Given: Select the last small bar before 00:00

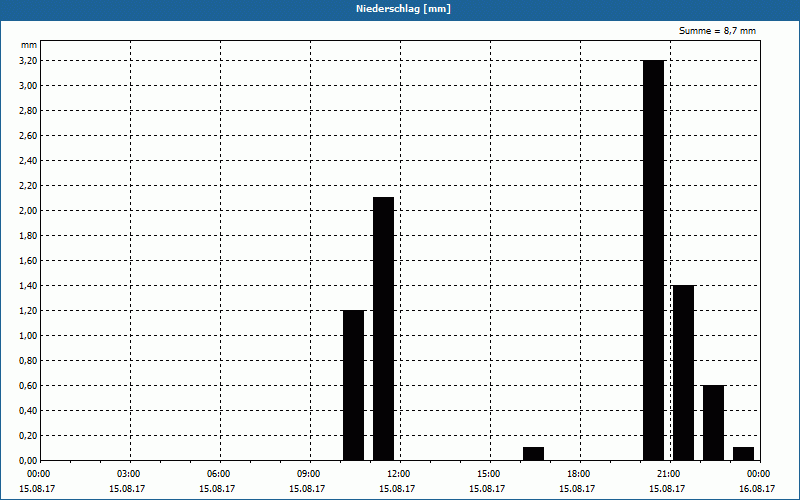Looking at the screenshot, I should point(743,454).
